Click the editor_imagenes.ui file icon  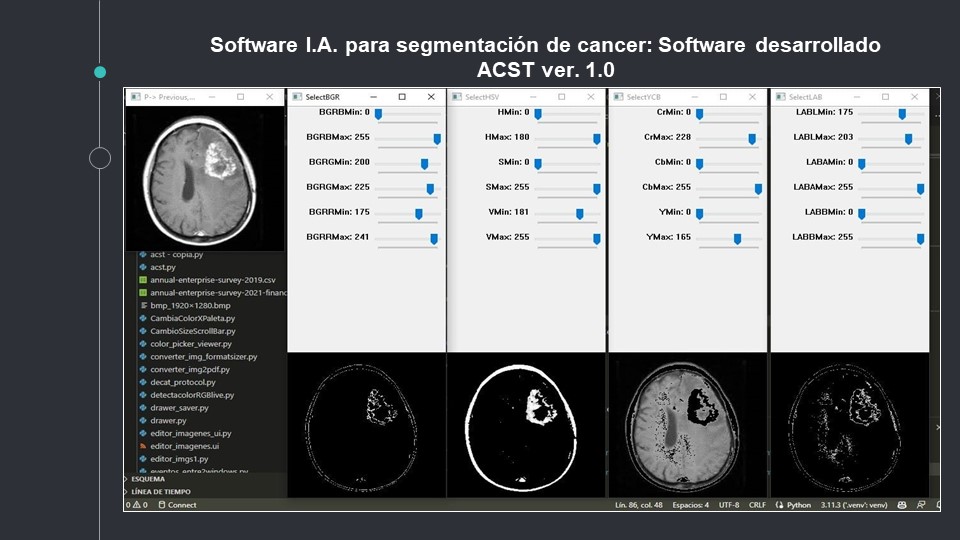pyautogui.click(x=142, y=446)
